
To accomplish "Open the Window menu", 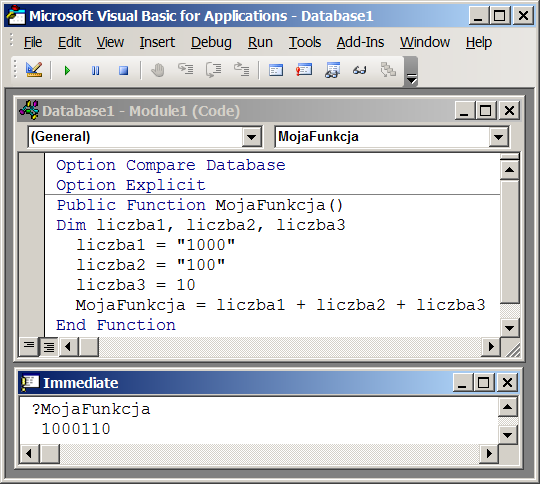I will coord(425,42).
